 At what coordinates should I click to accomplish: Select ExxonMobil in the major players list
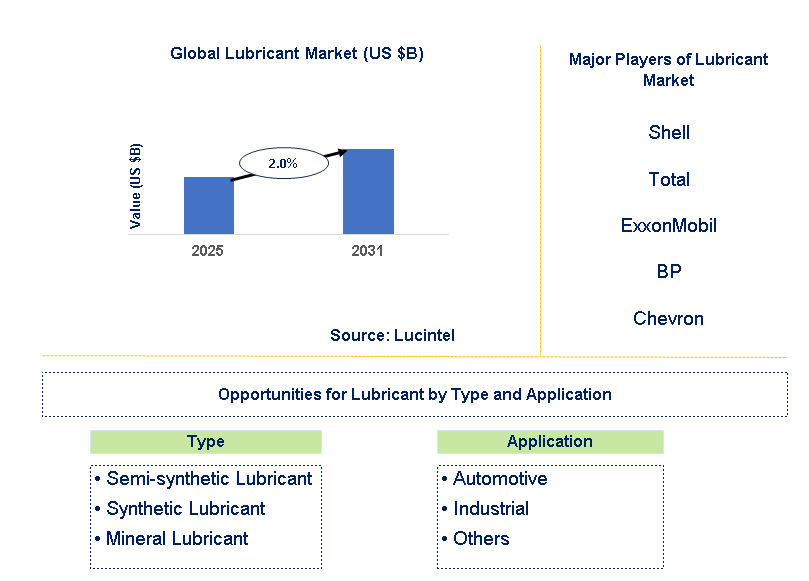pos(669,225)
